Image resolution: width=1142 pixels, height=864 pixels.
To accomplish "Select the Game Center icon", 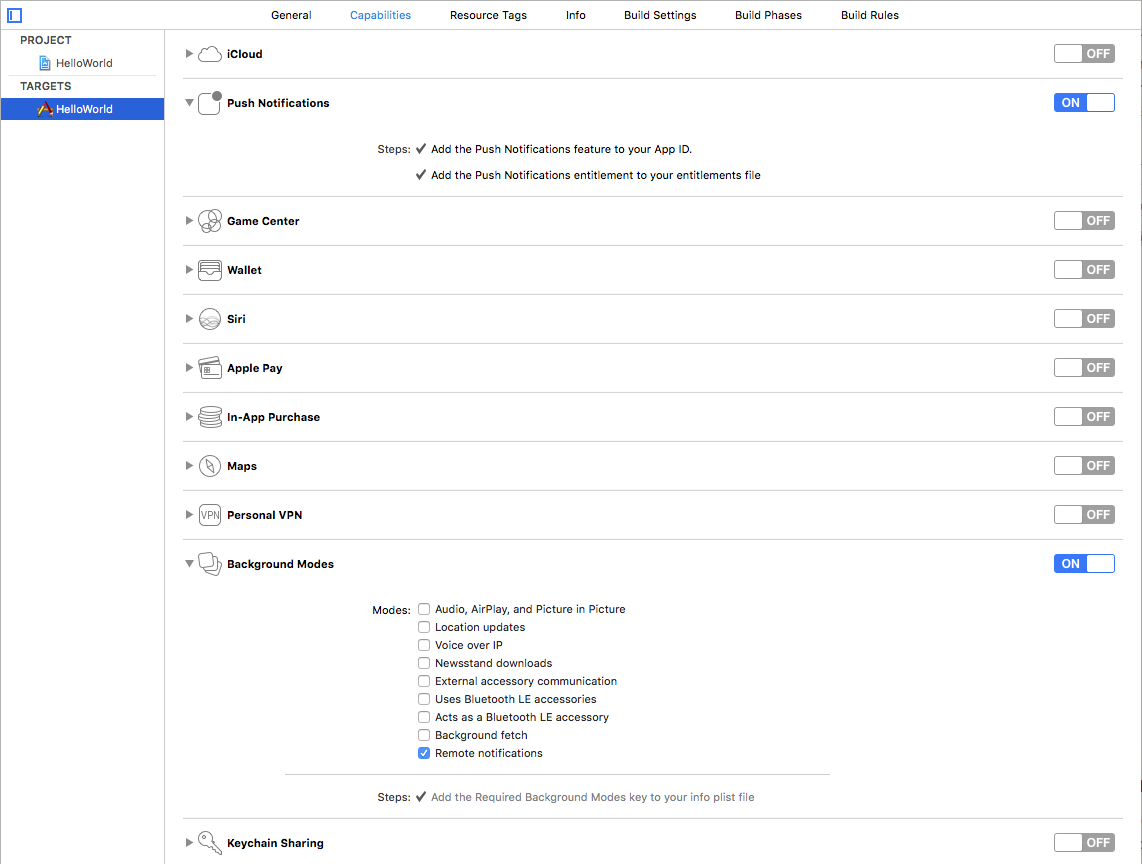I will click(210, 221).
